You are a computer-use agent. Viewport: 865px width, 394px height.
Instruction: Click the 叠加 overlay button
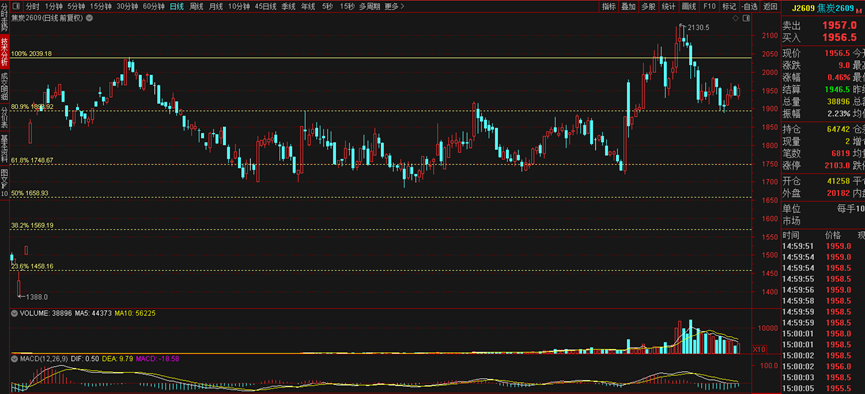point(628,7)
